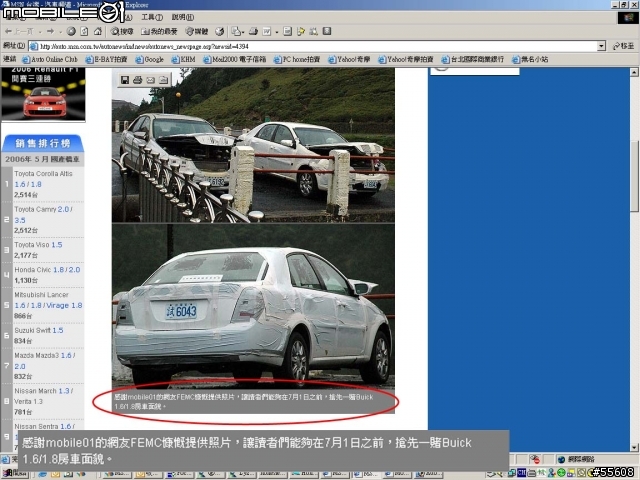Click the Discuss toolbar icon

coord(287,31)
